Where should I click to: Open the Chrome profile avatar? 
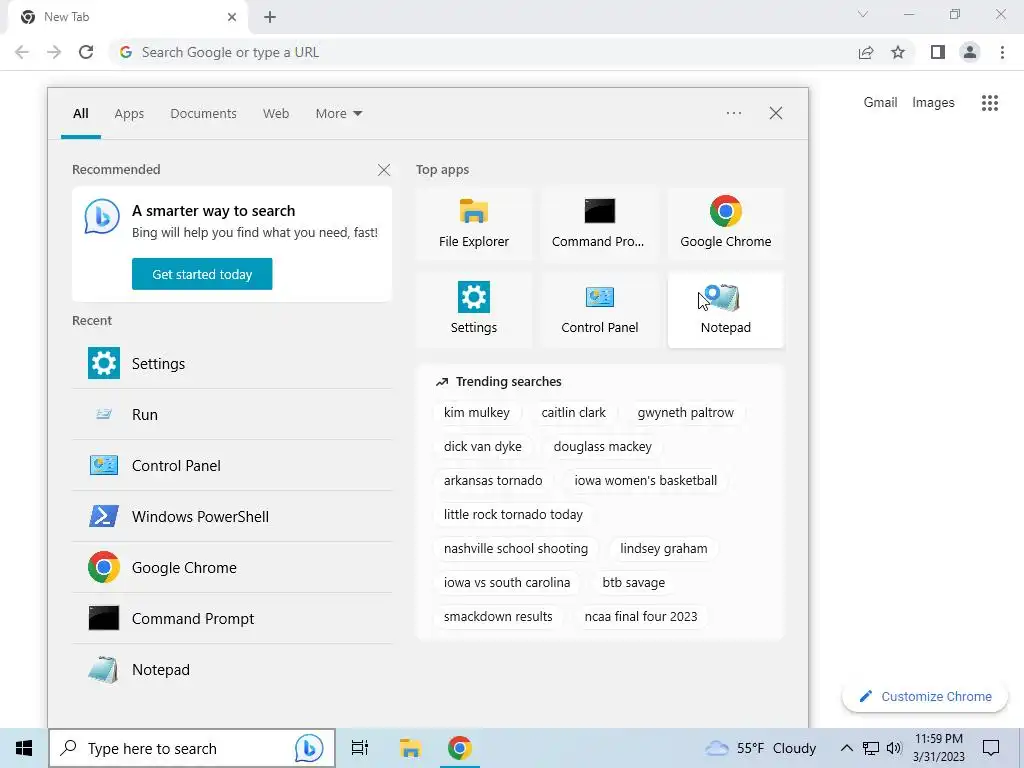(x=970, y=52)
